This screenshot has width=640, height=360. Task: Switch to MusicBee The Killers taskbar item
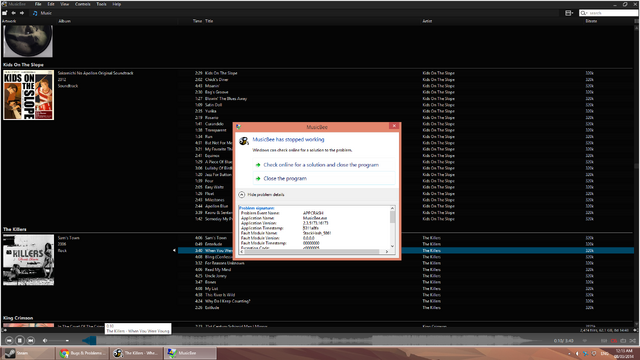coord(137,353)
